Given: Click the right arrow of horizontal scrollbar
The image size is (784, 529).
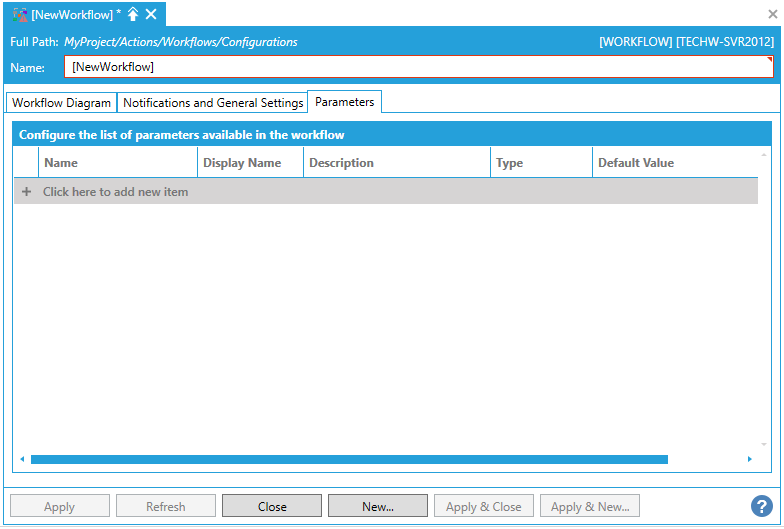Looking at the screenshot, I should (750, 459).
